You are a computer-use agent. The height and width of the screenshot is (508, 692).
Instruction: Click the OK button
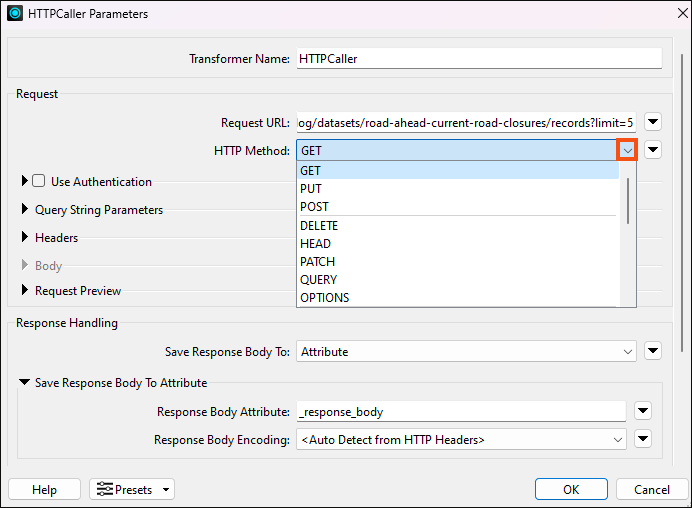tap(570, 490)
